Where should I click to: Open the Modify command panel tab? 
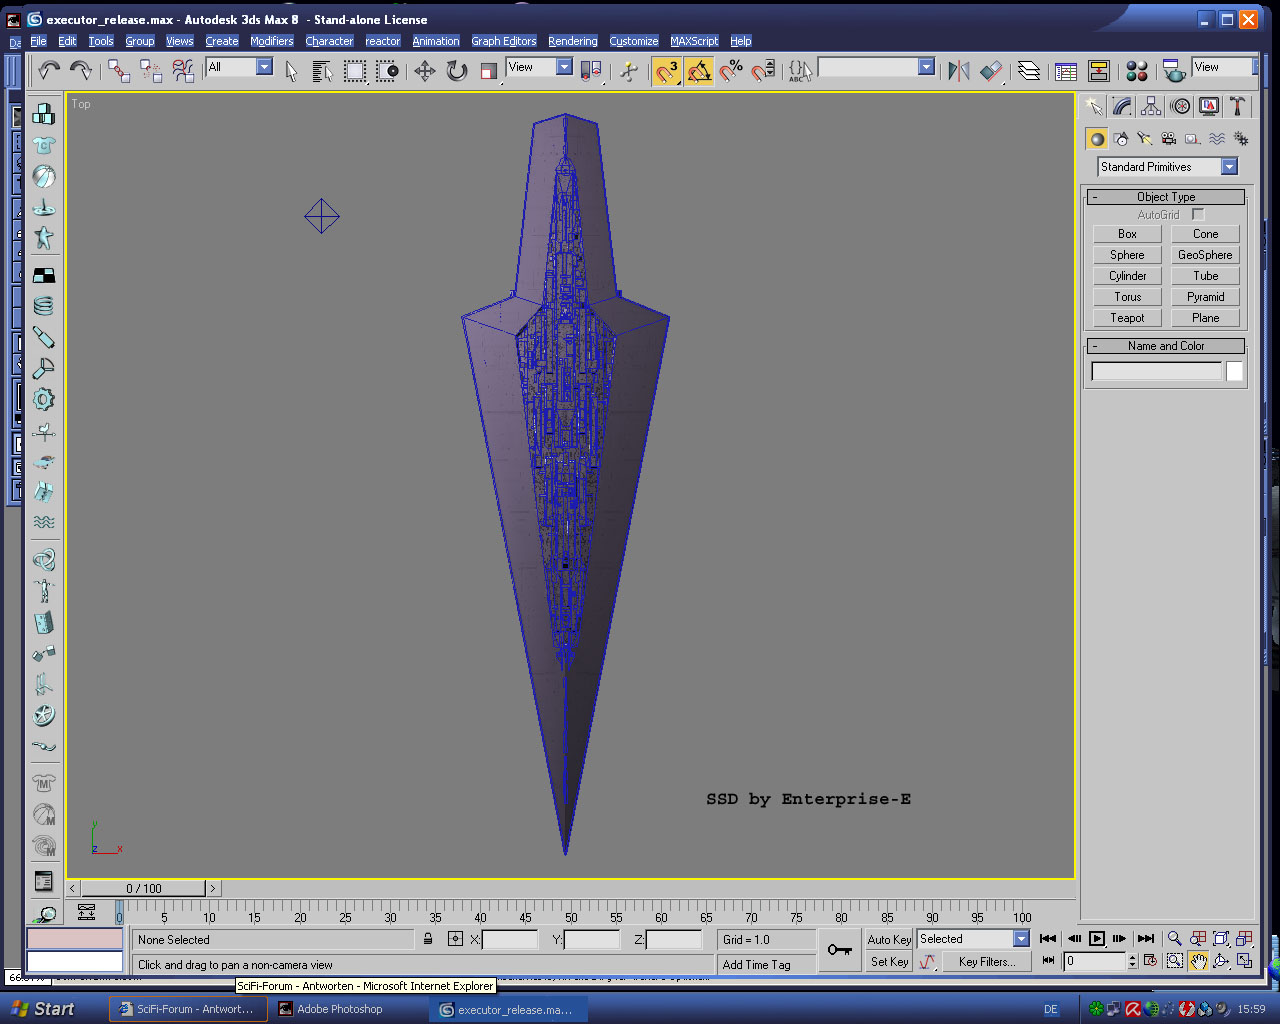tap(1122, 106)
